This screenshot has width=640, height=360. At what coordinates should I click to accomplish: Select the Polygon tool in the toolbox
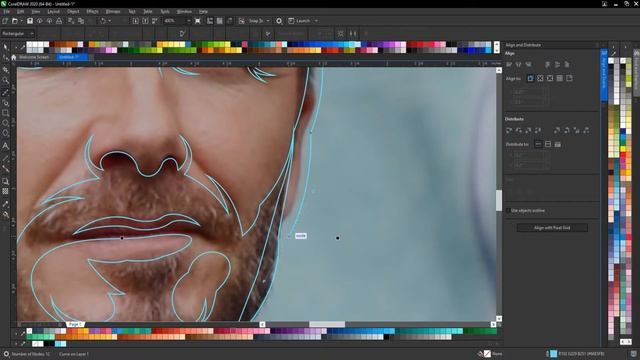5,133
